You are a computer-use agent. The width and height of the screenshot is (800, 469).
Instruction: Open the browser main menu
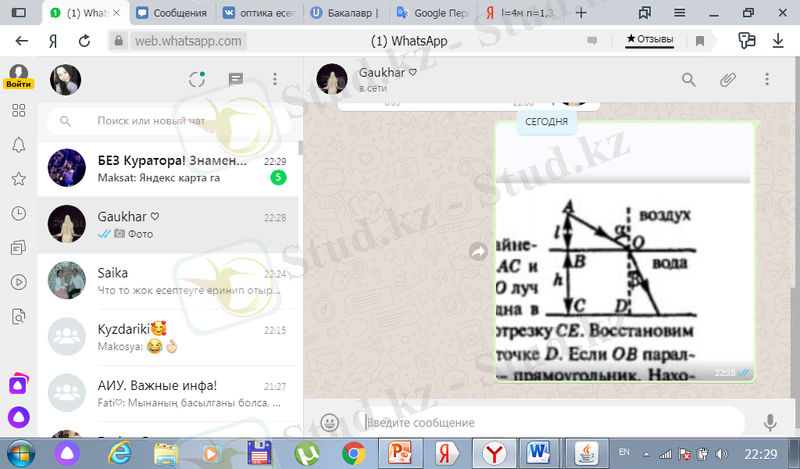tap(679, 13)
